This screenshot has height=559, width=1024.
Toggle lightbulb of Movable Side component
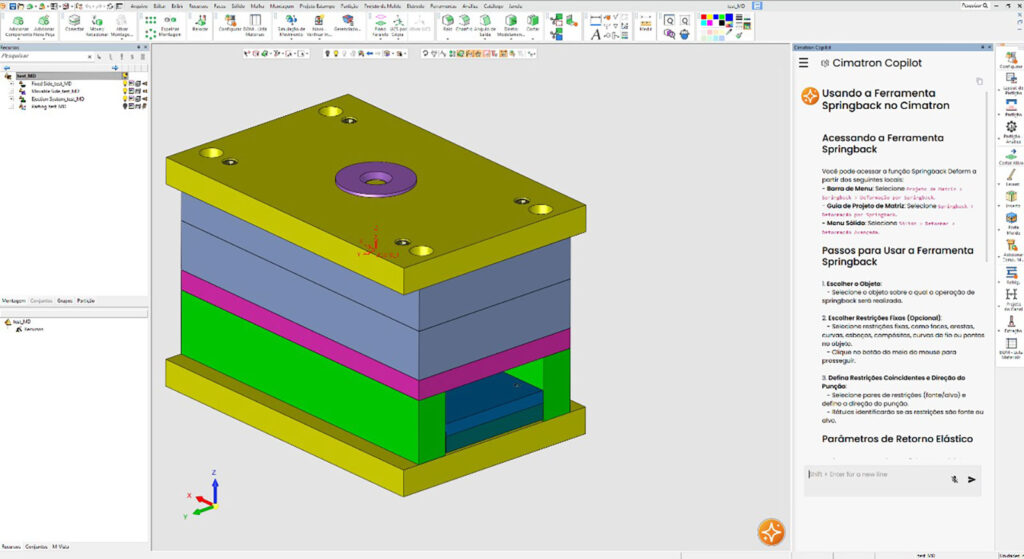click(x=125, y=91)
